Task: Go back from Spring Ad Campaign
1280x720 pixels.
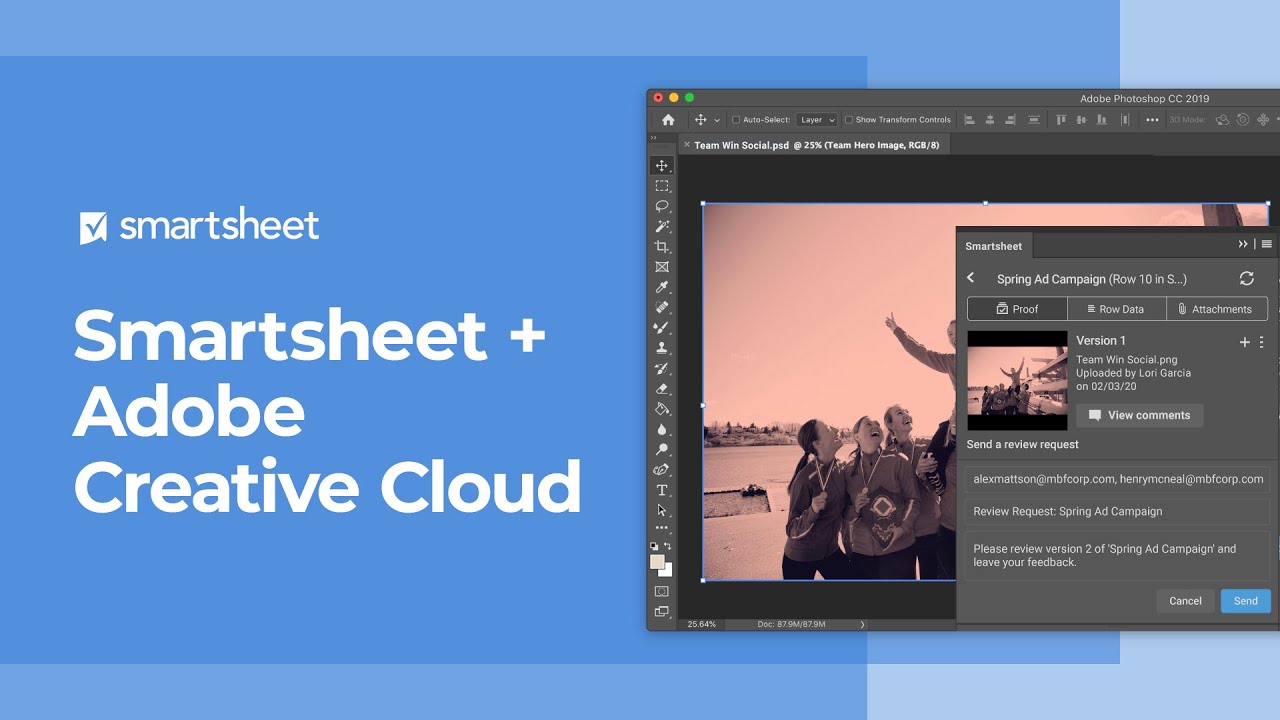Action: 971,278
